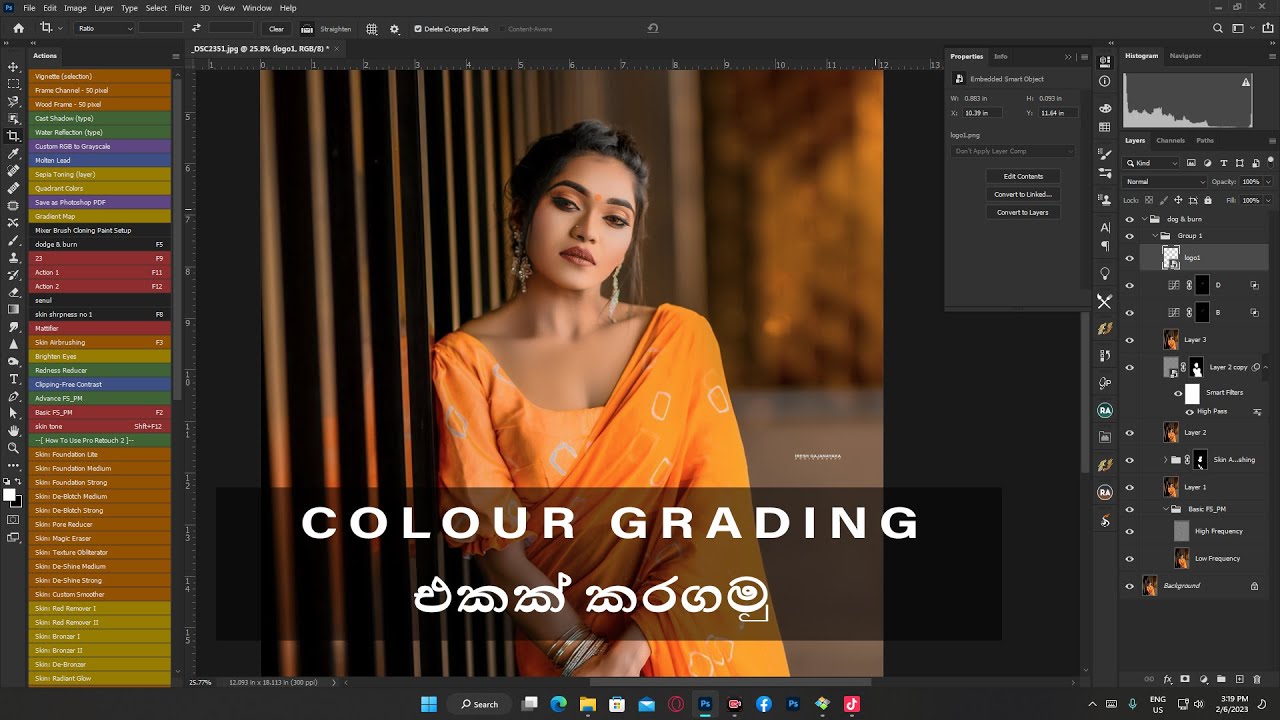Delete layer using trash icon
The image size is (1280, 720).
click(1258, 679)
